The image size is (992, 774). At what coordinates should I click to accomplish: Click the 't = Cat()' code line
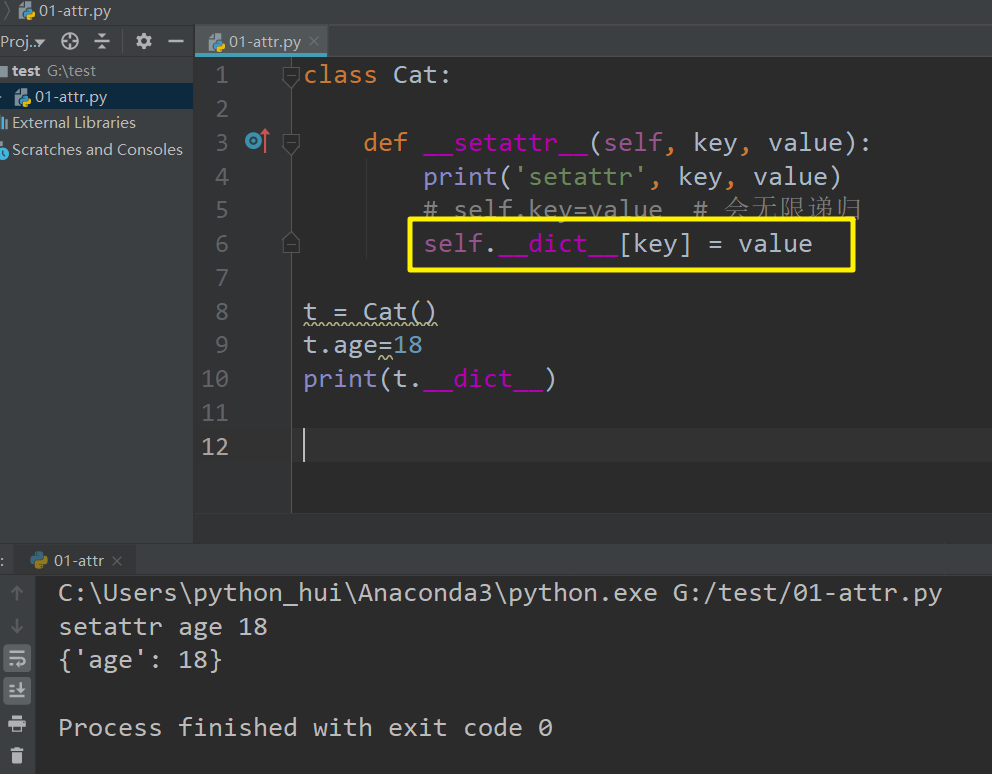369,312
